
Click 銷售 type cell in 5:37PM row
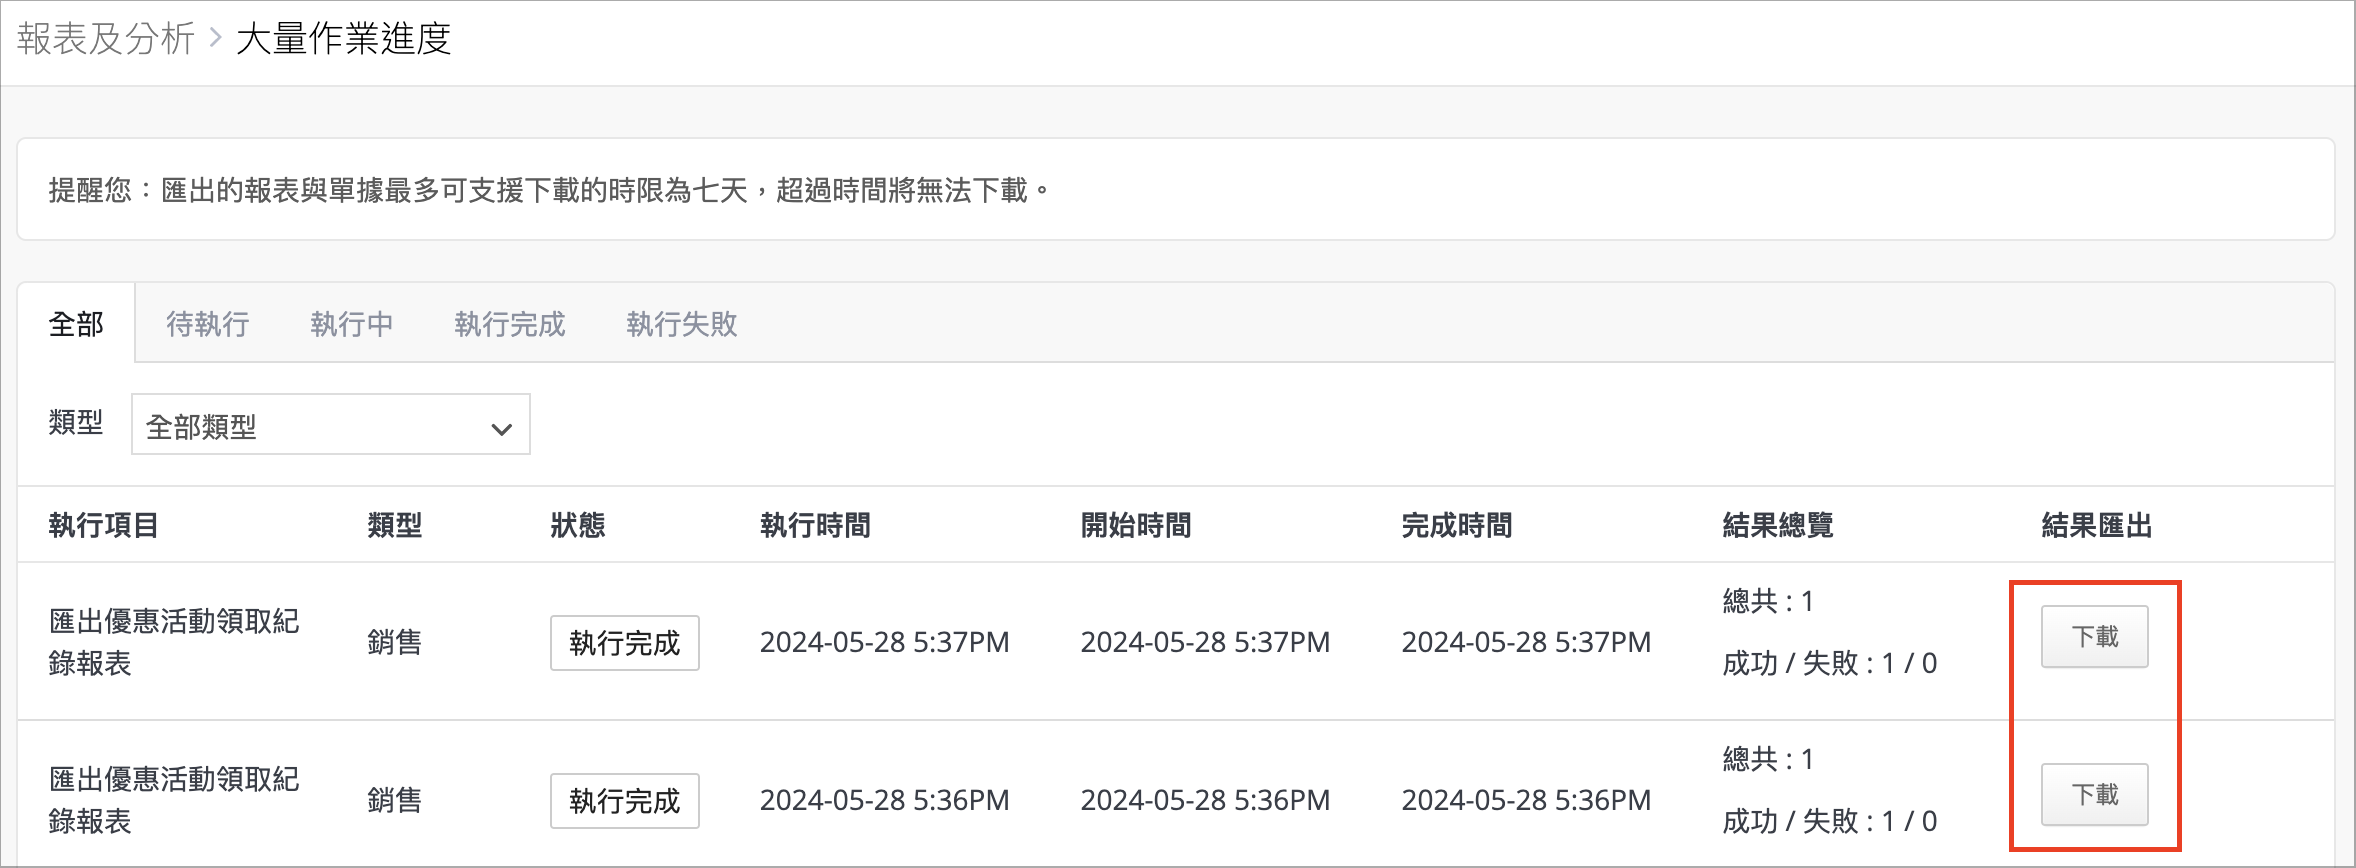pos(394,642)
